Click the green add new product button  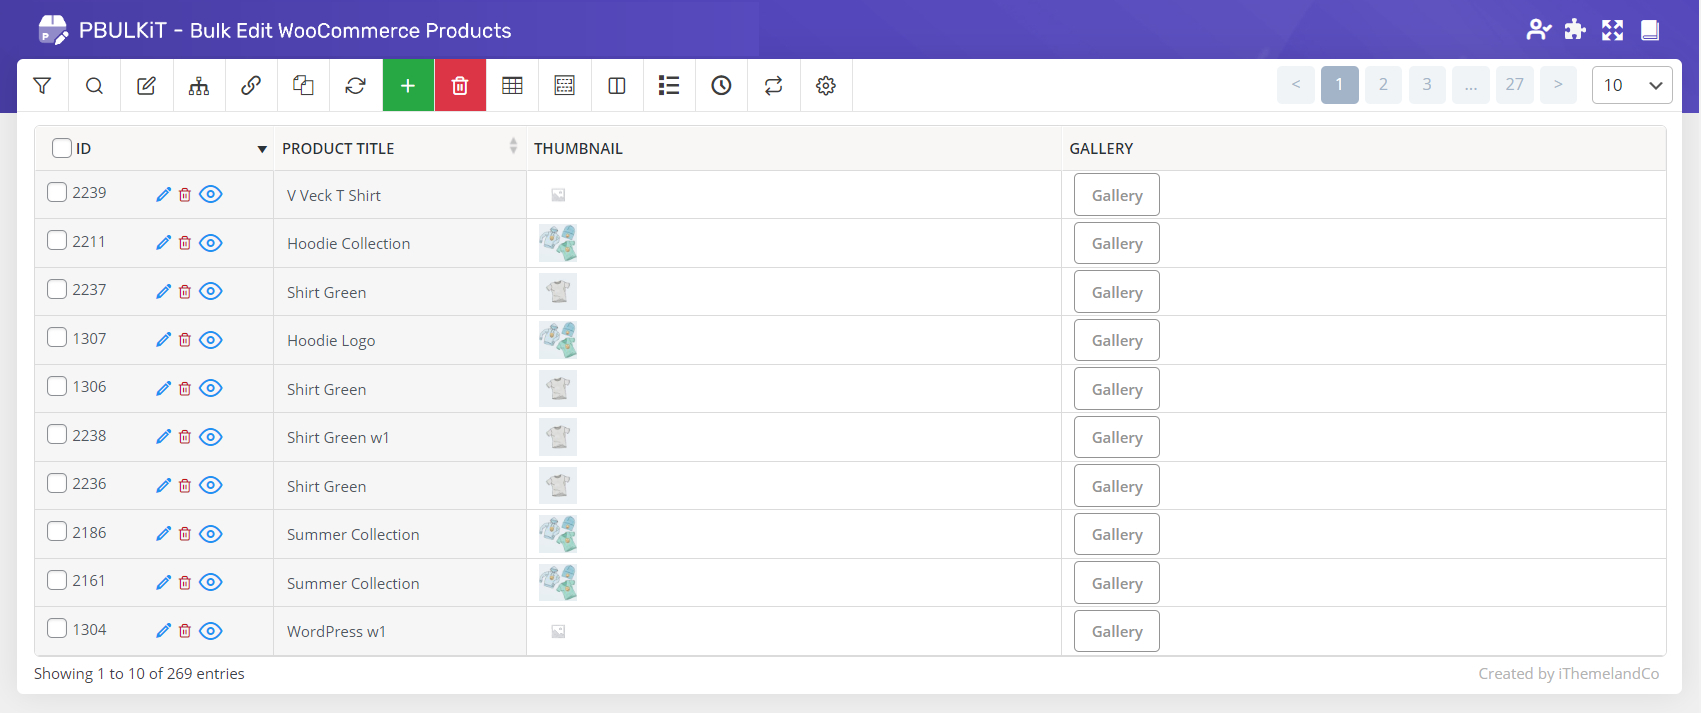(x=408, y=86)
